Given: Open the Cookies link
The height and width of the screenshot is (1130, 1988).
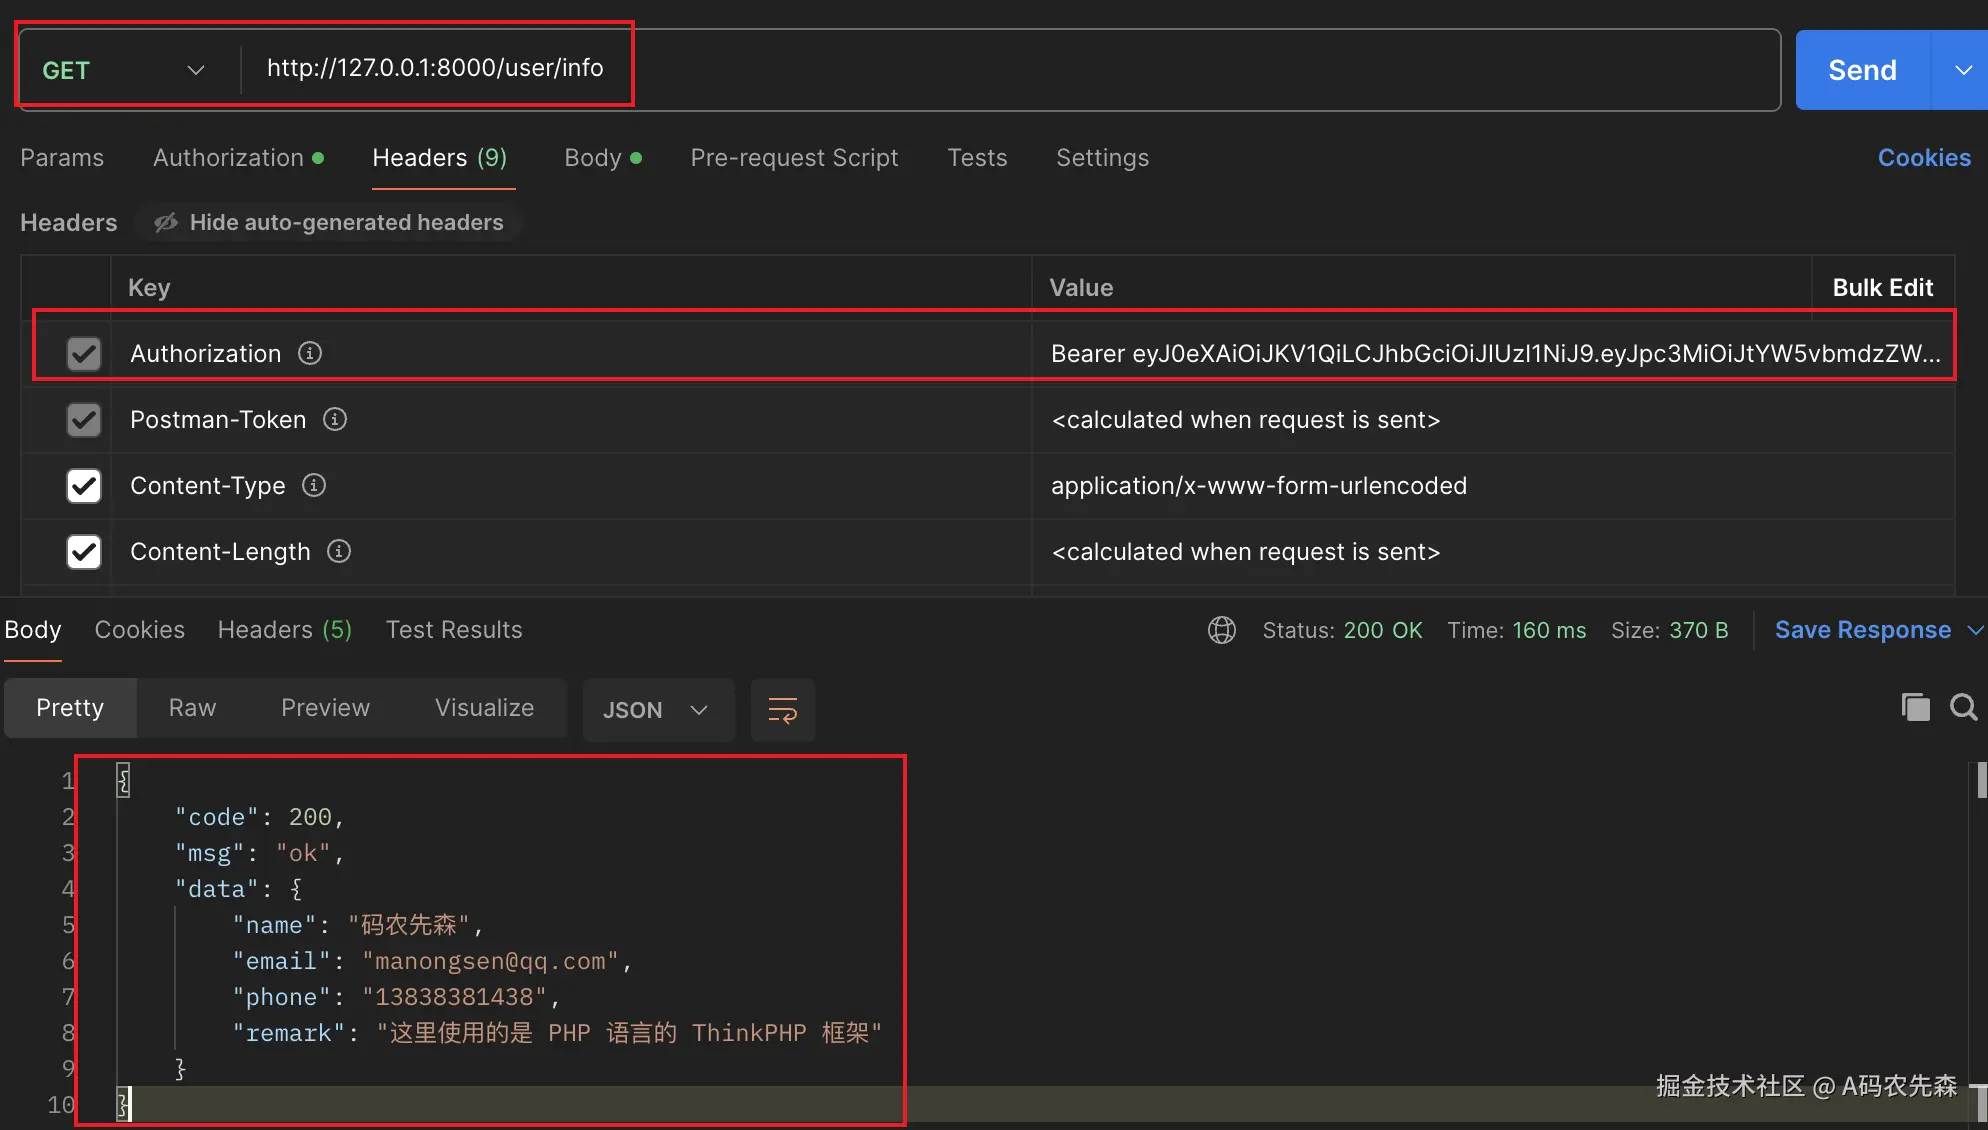Looking at the screenshot, I should tap(1923, 158).
